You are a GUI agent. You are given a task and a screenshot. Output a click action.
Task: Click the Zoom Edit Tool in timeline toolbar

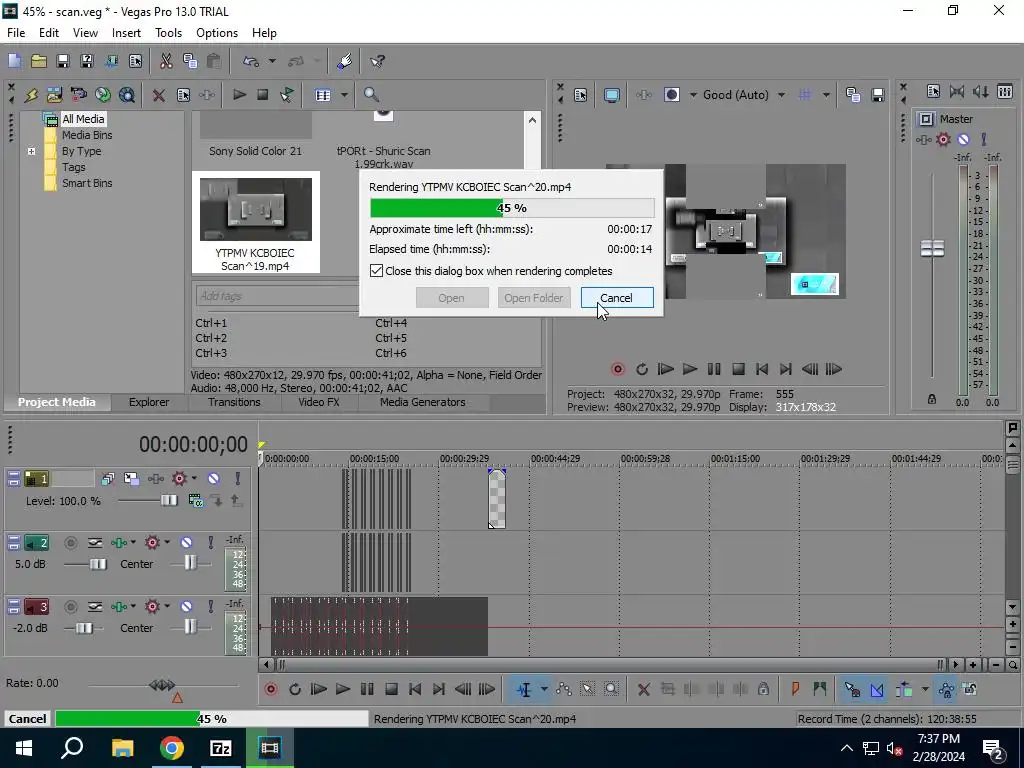point(611,689)
